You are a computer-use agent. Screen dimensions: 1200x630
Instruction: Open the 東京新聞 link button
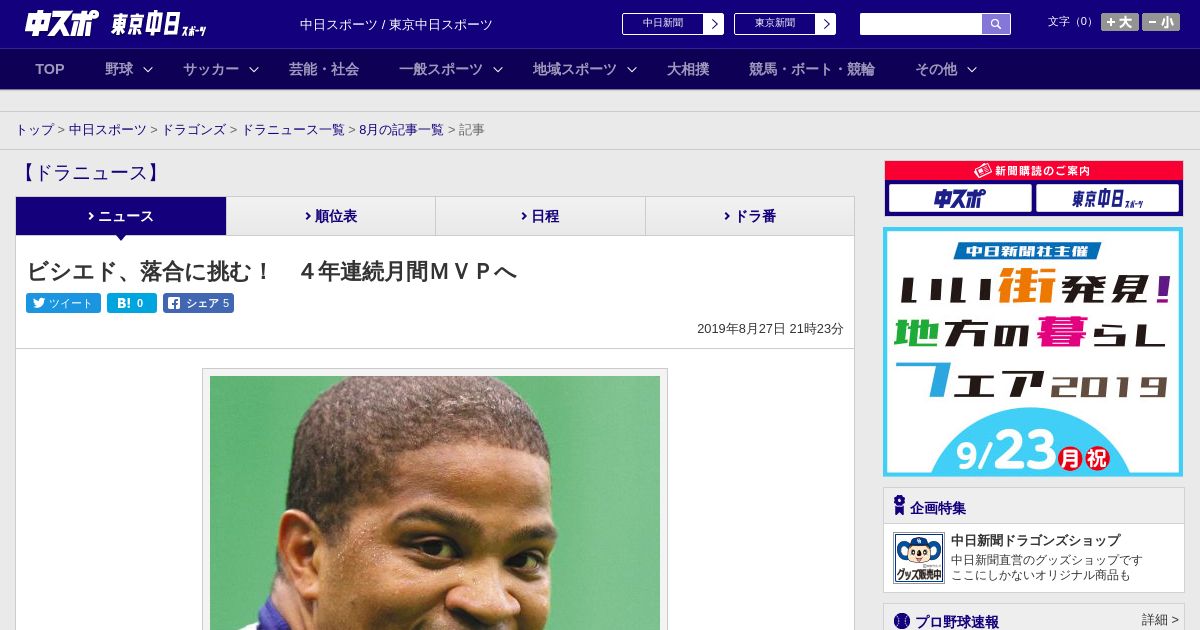click(x=775, y=24)
